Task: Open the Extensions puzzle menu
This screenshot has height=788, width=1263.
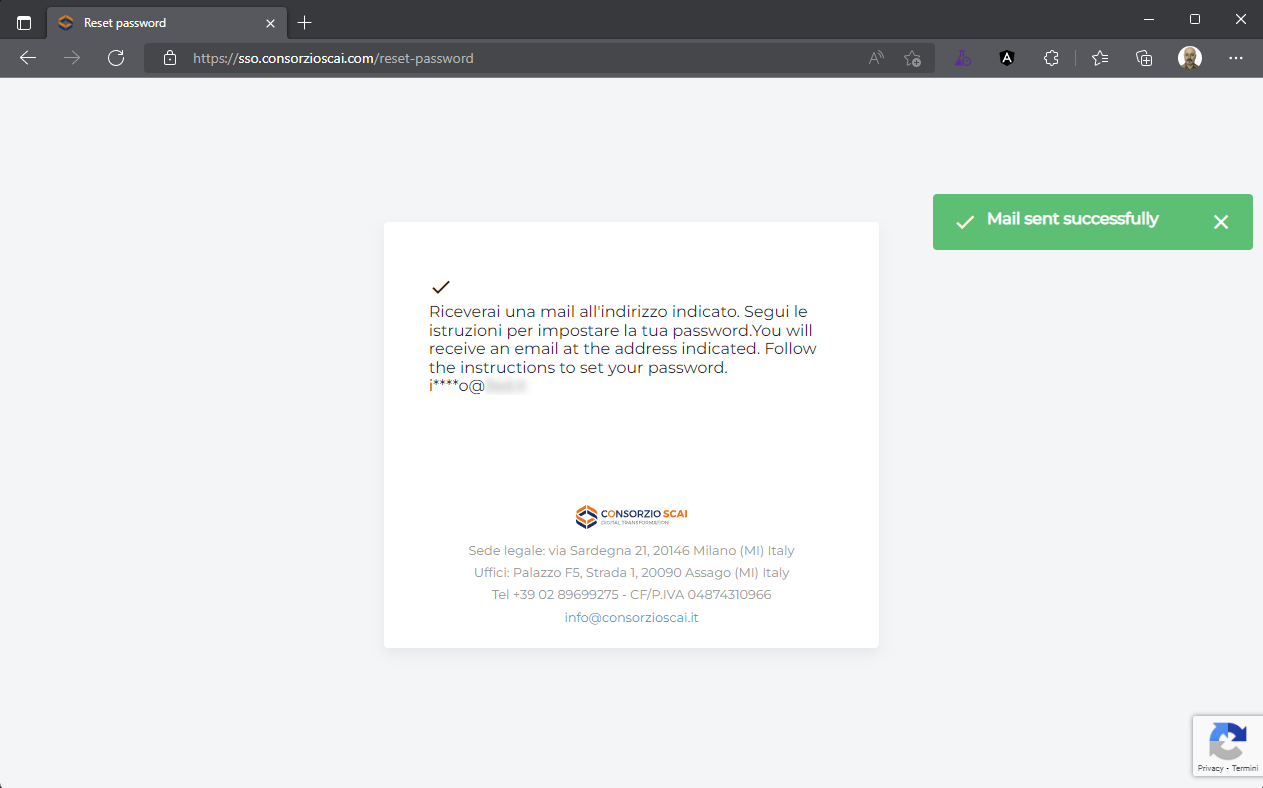Action: point(1051,58)
